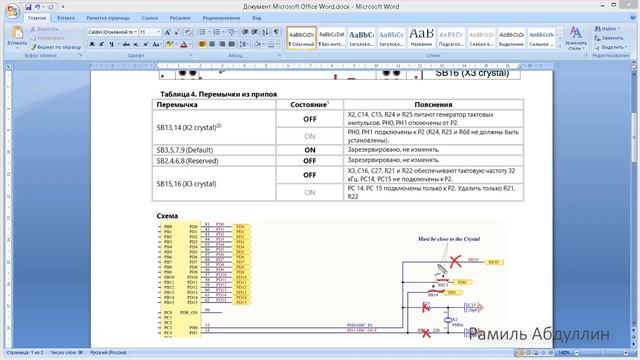Toggle italic К formatting
This screenshot has height=360, width=640.
pyautogui.click(x=101, y=44)
